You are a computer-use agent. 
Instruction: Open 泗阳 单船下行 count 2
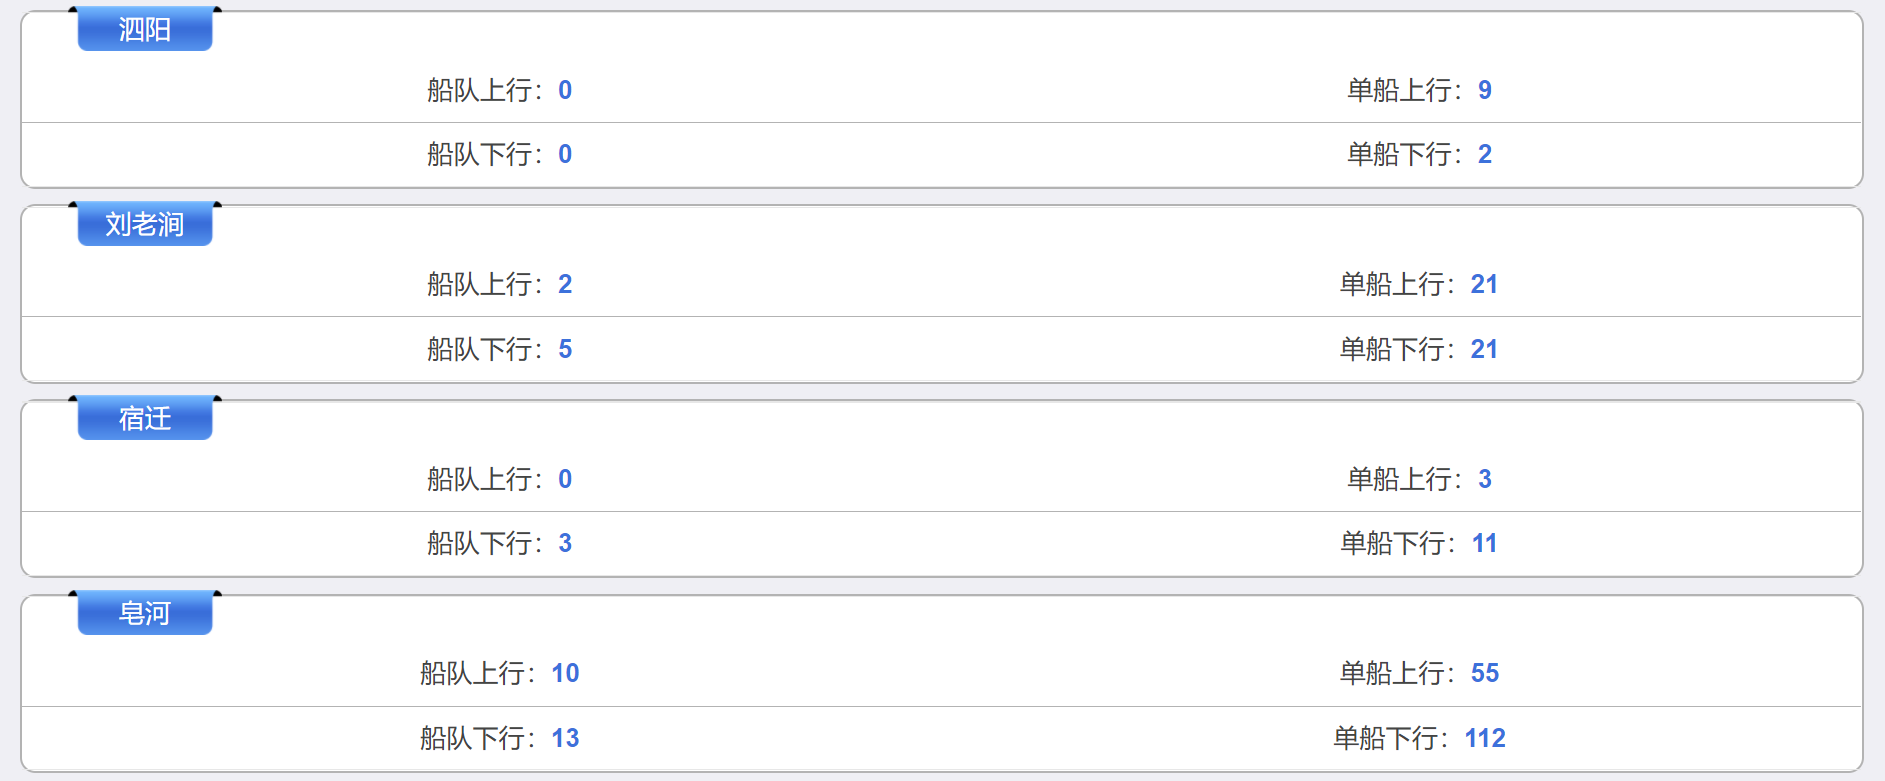[x=1485, y=154]
